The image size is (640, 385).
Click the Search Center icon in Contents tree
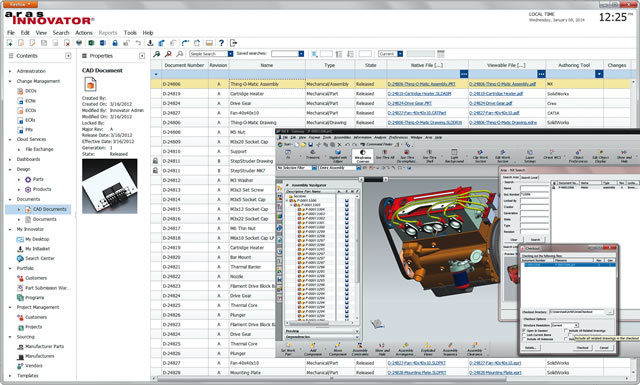(20, 258)
